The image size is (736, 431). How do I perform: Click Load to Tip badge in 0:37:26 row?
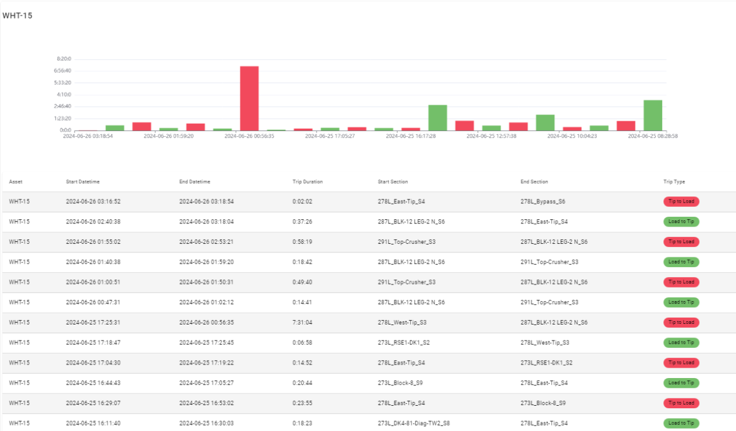[681, 222]
